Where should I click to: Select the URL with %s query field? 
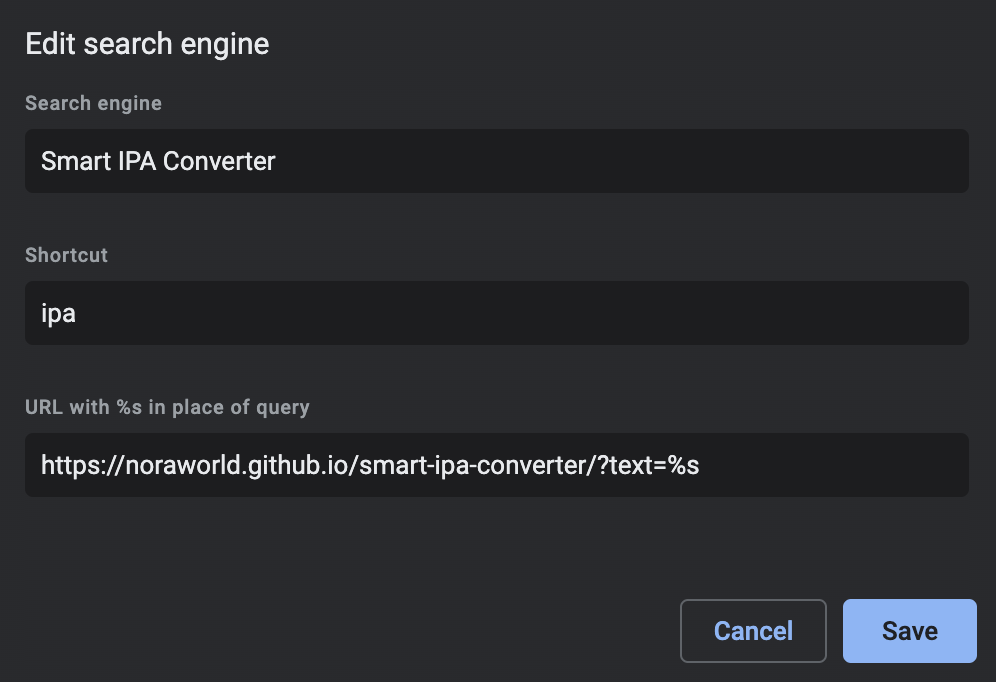tap(496, 465)
